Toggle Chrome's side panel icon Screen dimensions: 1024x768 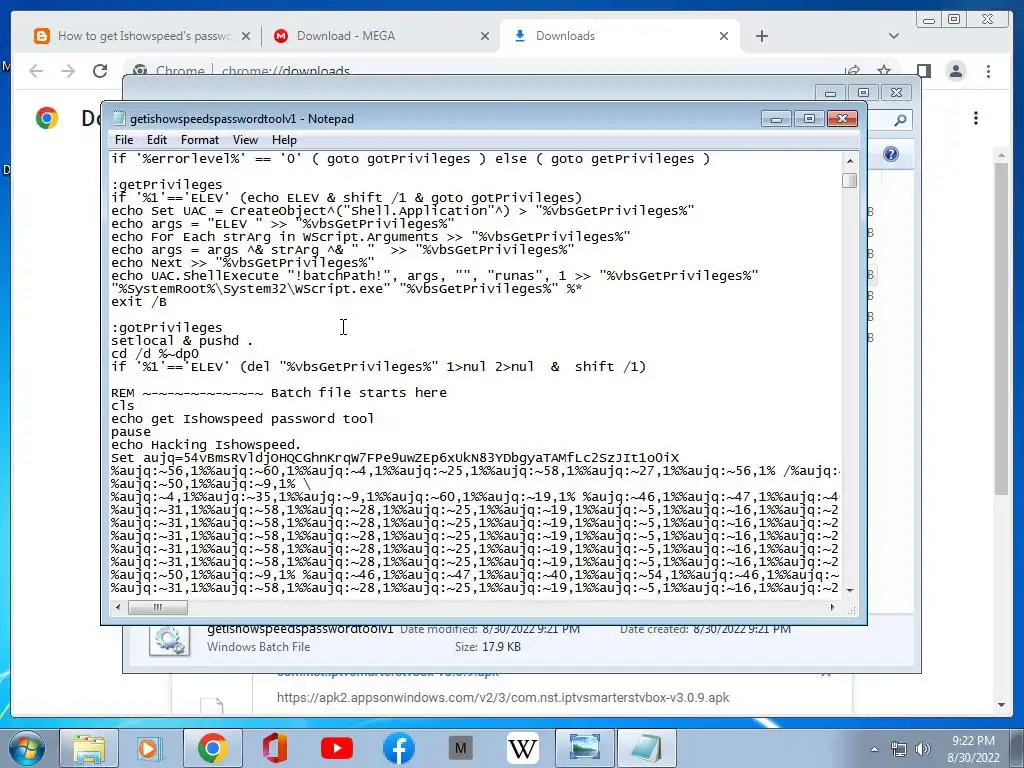click(923, 71)
